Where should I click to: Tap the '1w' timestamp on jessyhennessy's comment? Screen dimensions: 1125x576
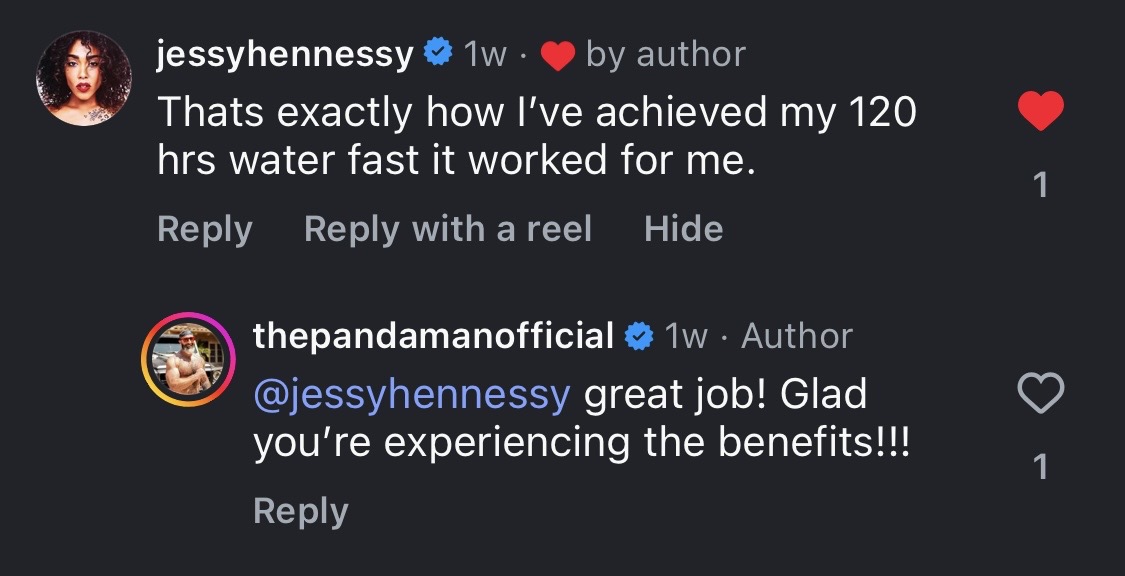click(486, 55)
